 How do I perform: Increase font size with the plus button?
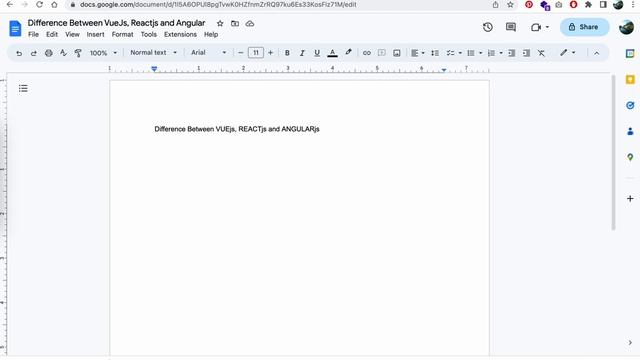(x=270, y=53)
